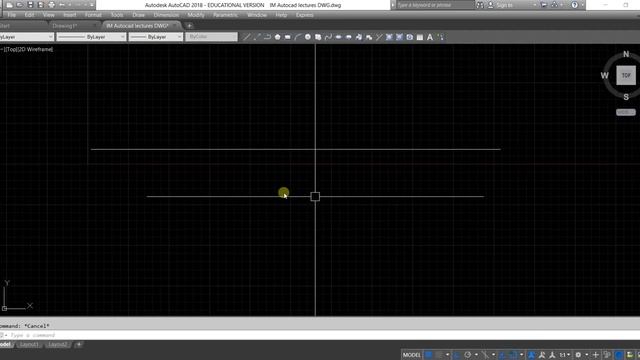Select the Rectangle tool

[288, 37]
